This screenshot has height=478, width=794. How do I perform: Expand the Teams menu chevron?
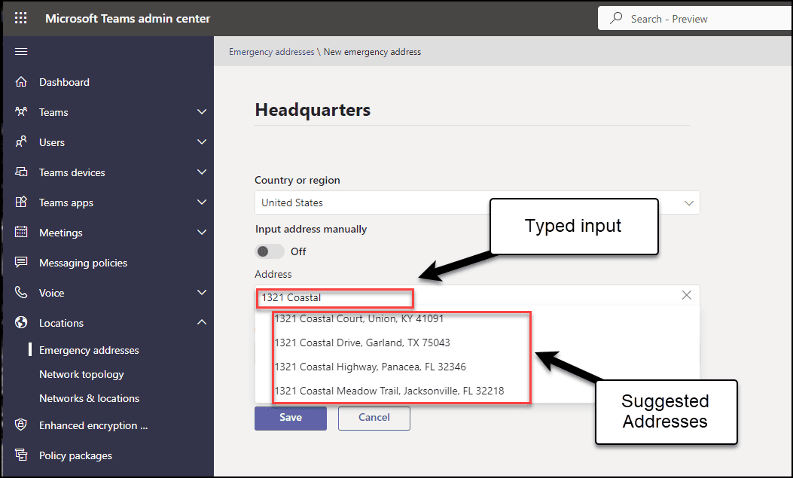[x=202, y=112]
